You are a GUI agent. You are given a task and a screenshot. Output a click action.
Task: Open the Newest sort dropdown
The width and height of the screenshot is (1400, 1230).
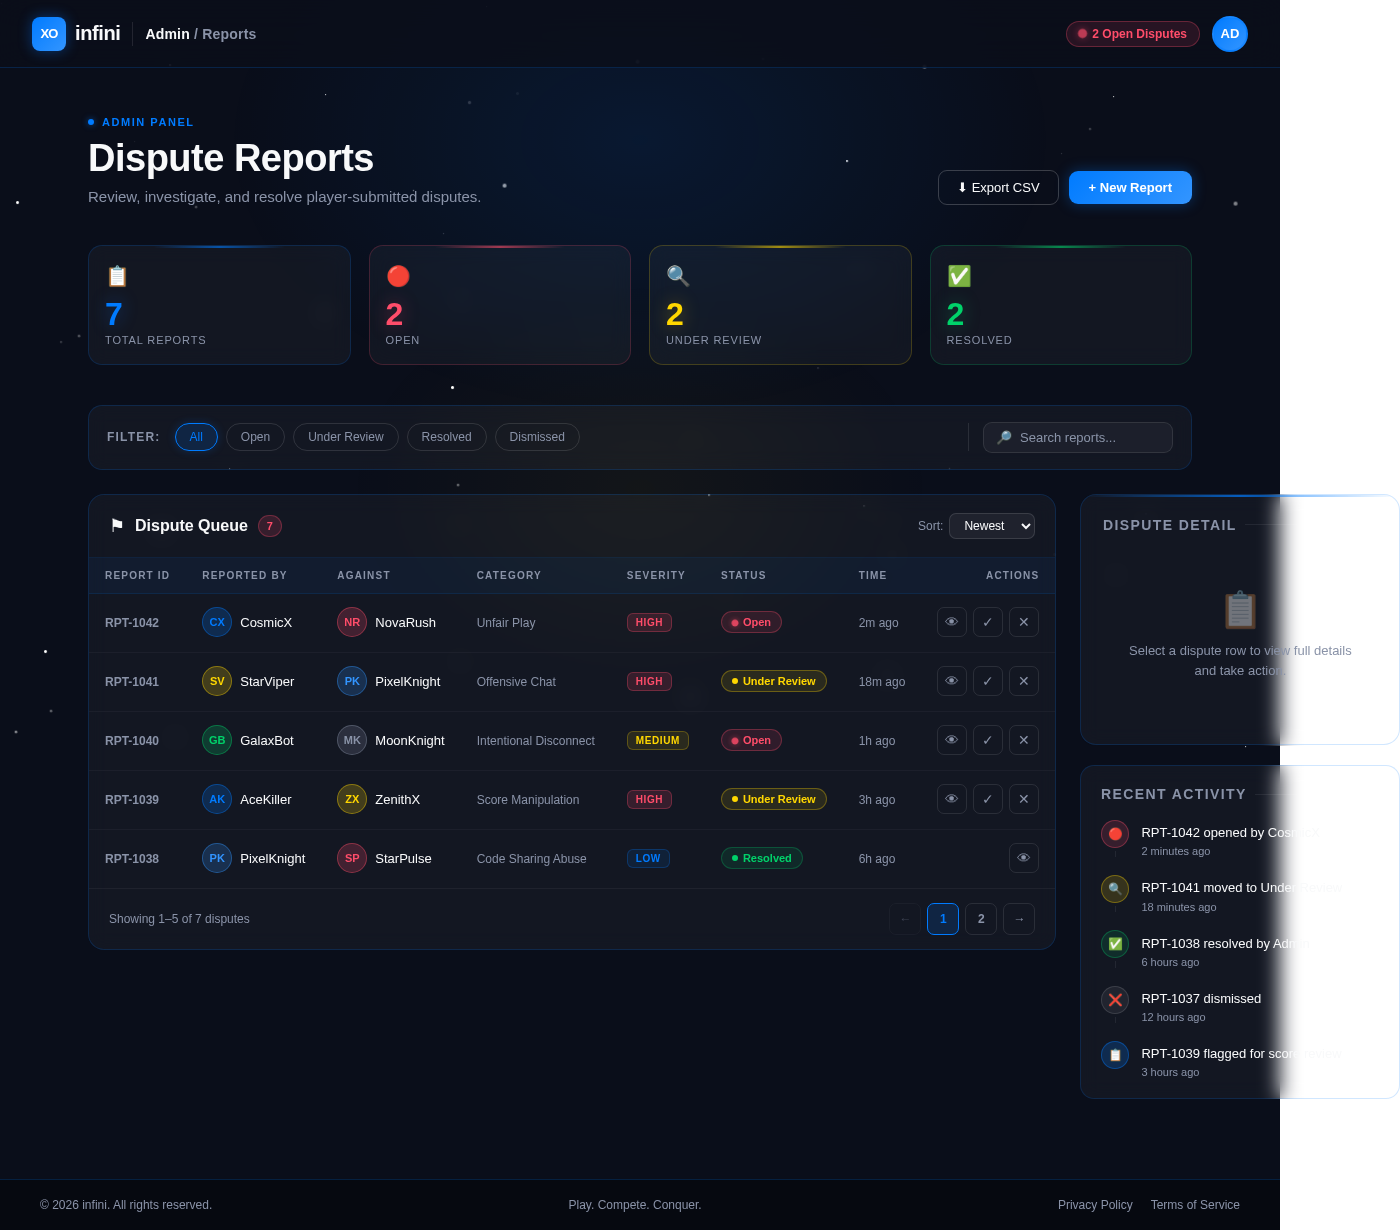[991, 525]
